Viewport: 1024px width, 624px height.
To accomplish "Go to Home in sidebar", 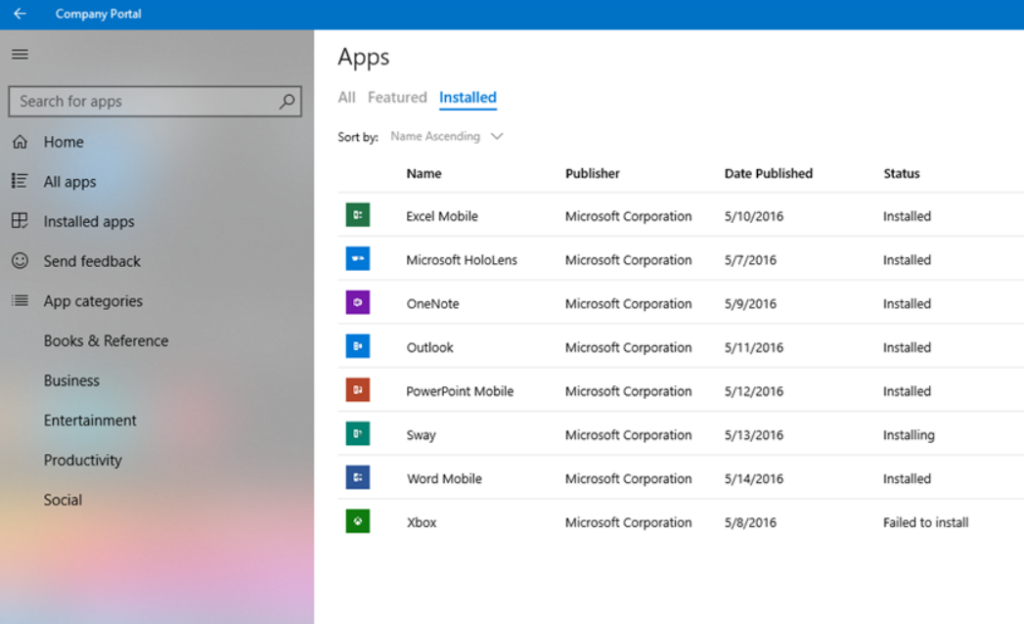I will [x=63, y=142].
